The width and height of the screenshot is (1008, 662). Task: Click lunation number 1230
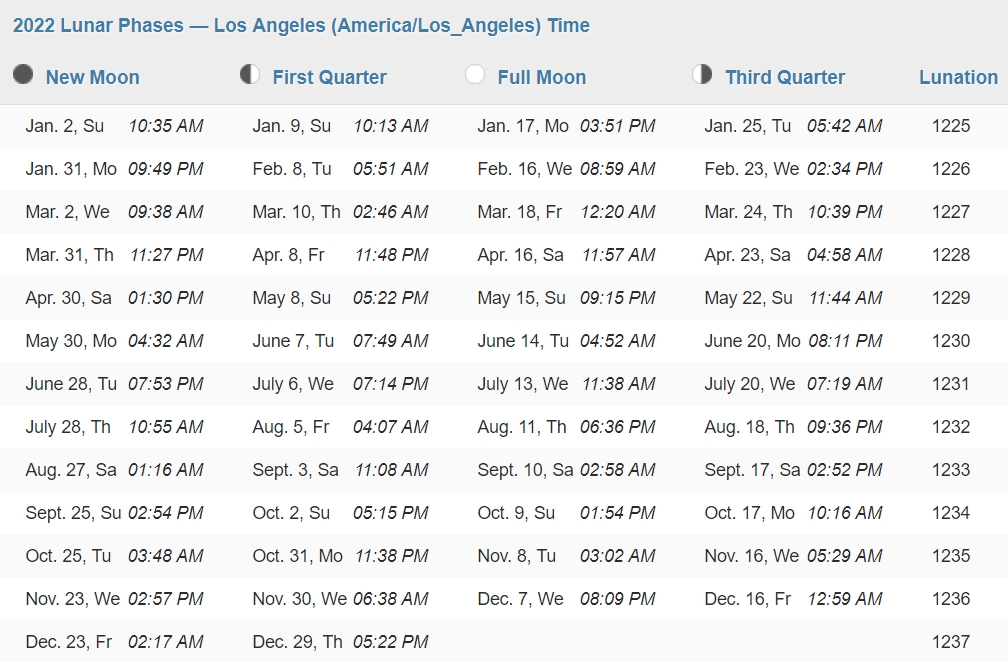coord(951,341)
